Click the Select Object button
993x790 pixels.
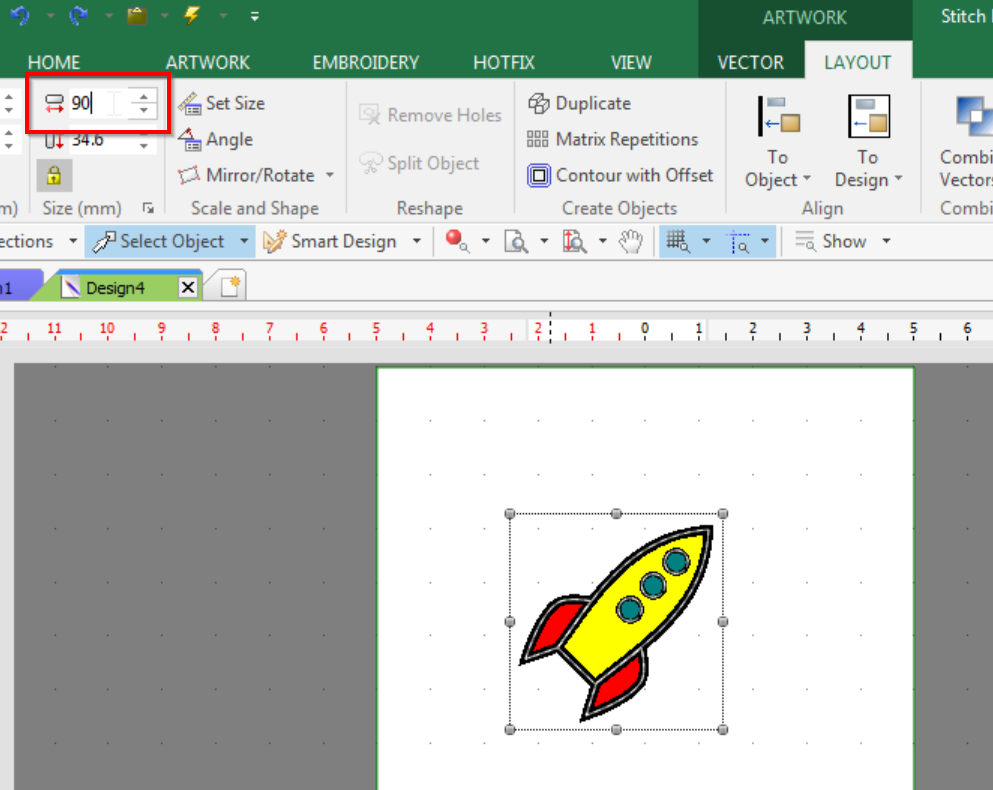click(x=160, y=241)
